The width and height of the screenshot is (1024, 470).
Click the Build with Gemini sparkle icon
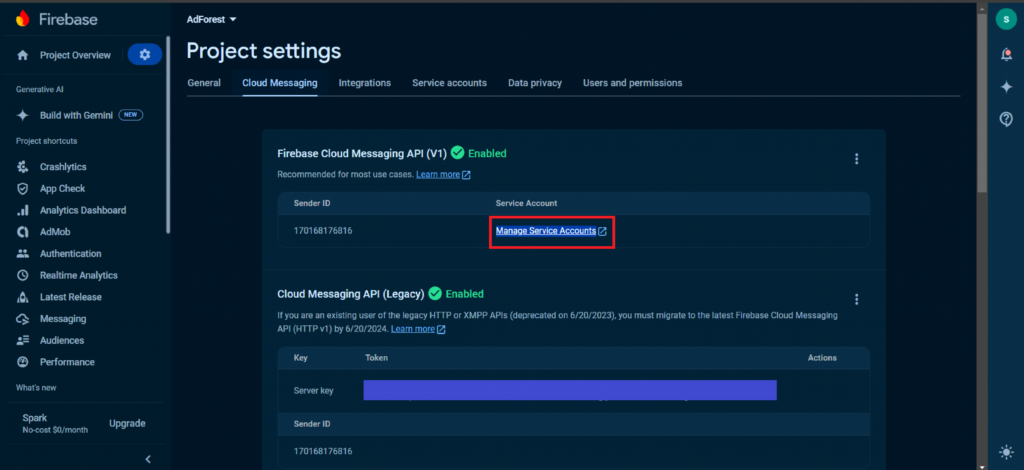tap(23, 115)
